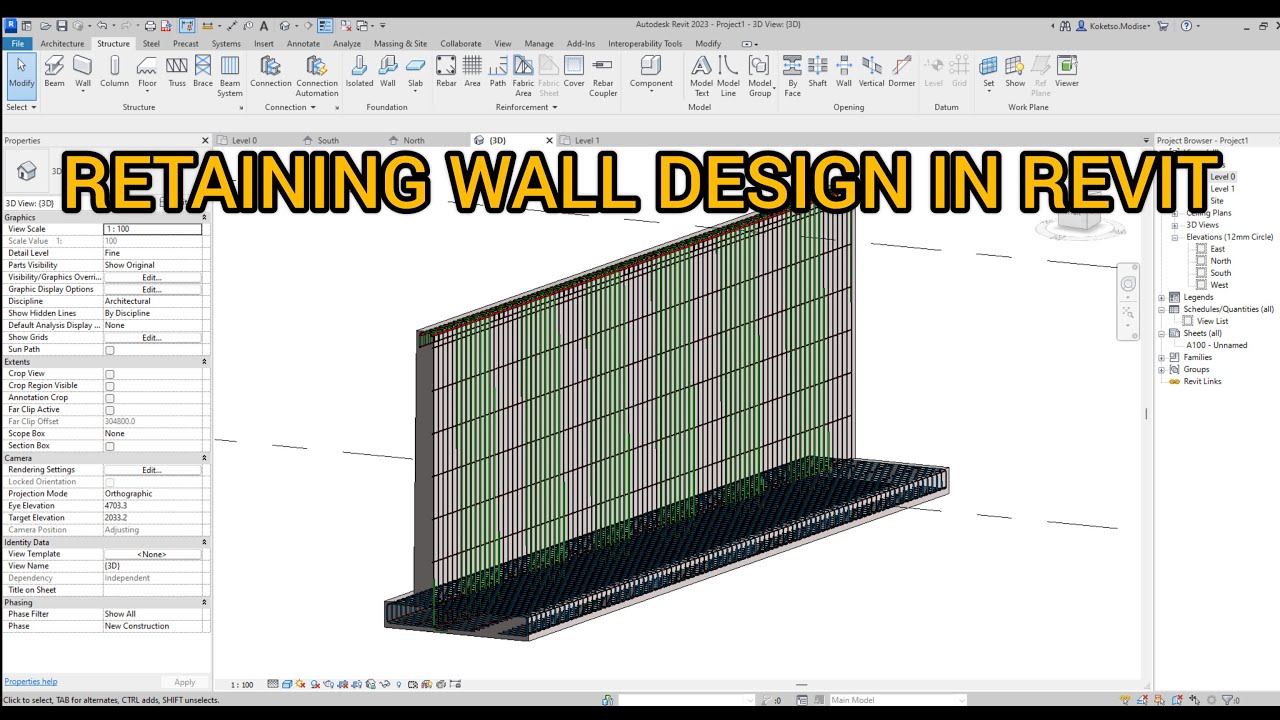
Task: Collapse the Graphics section in Properties
Action: (205, 217)
